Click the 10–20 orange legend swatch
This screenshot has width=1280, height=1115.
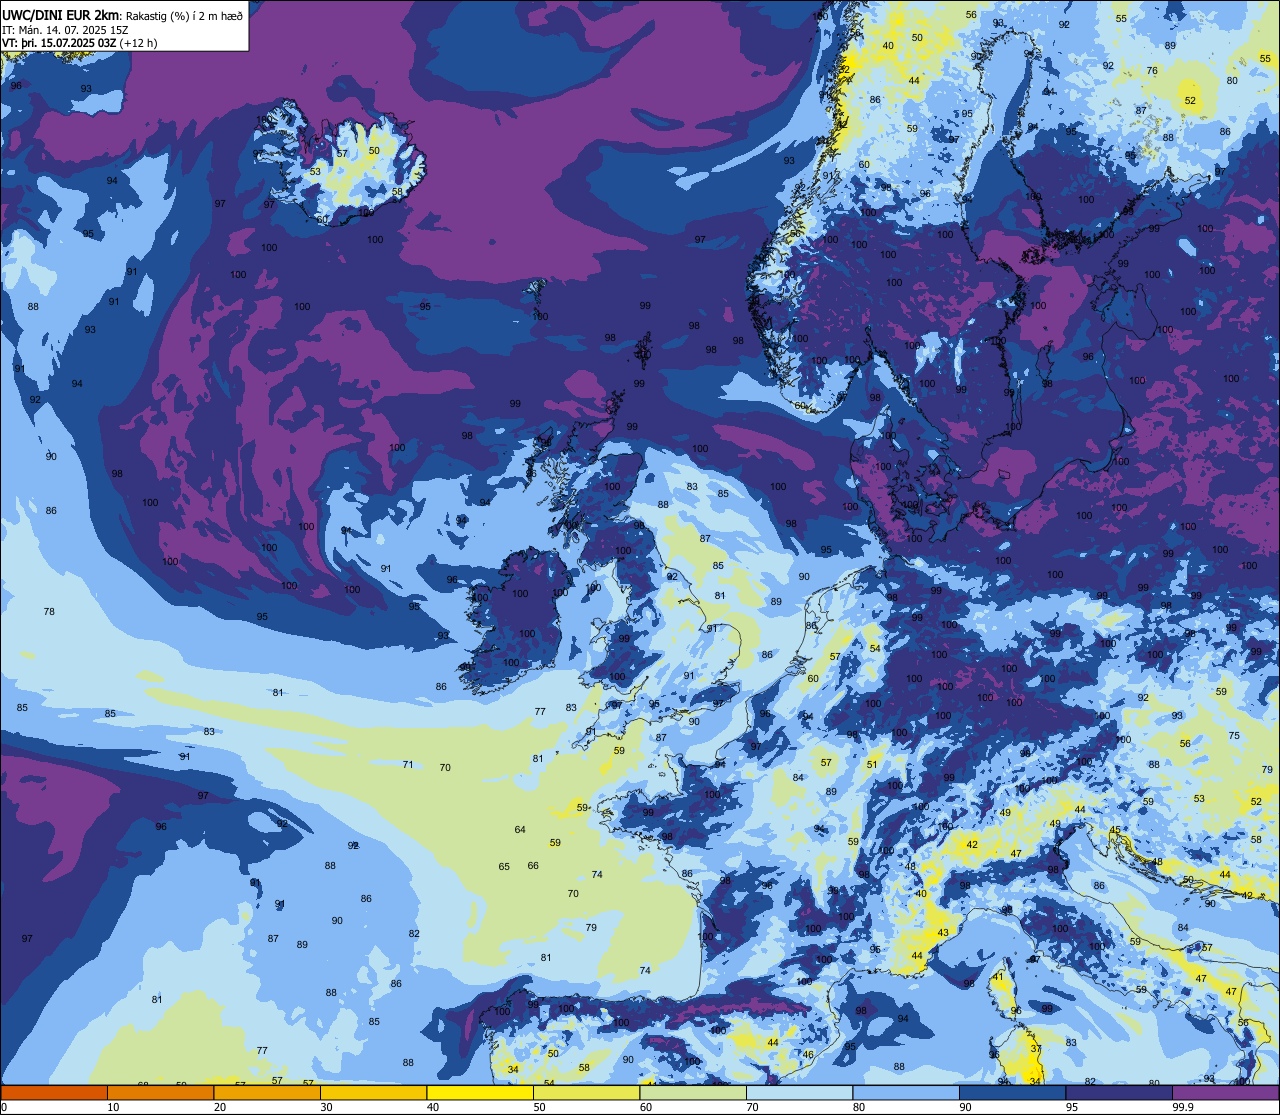[x=160, y=1092]
